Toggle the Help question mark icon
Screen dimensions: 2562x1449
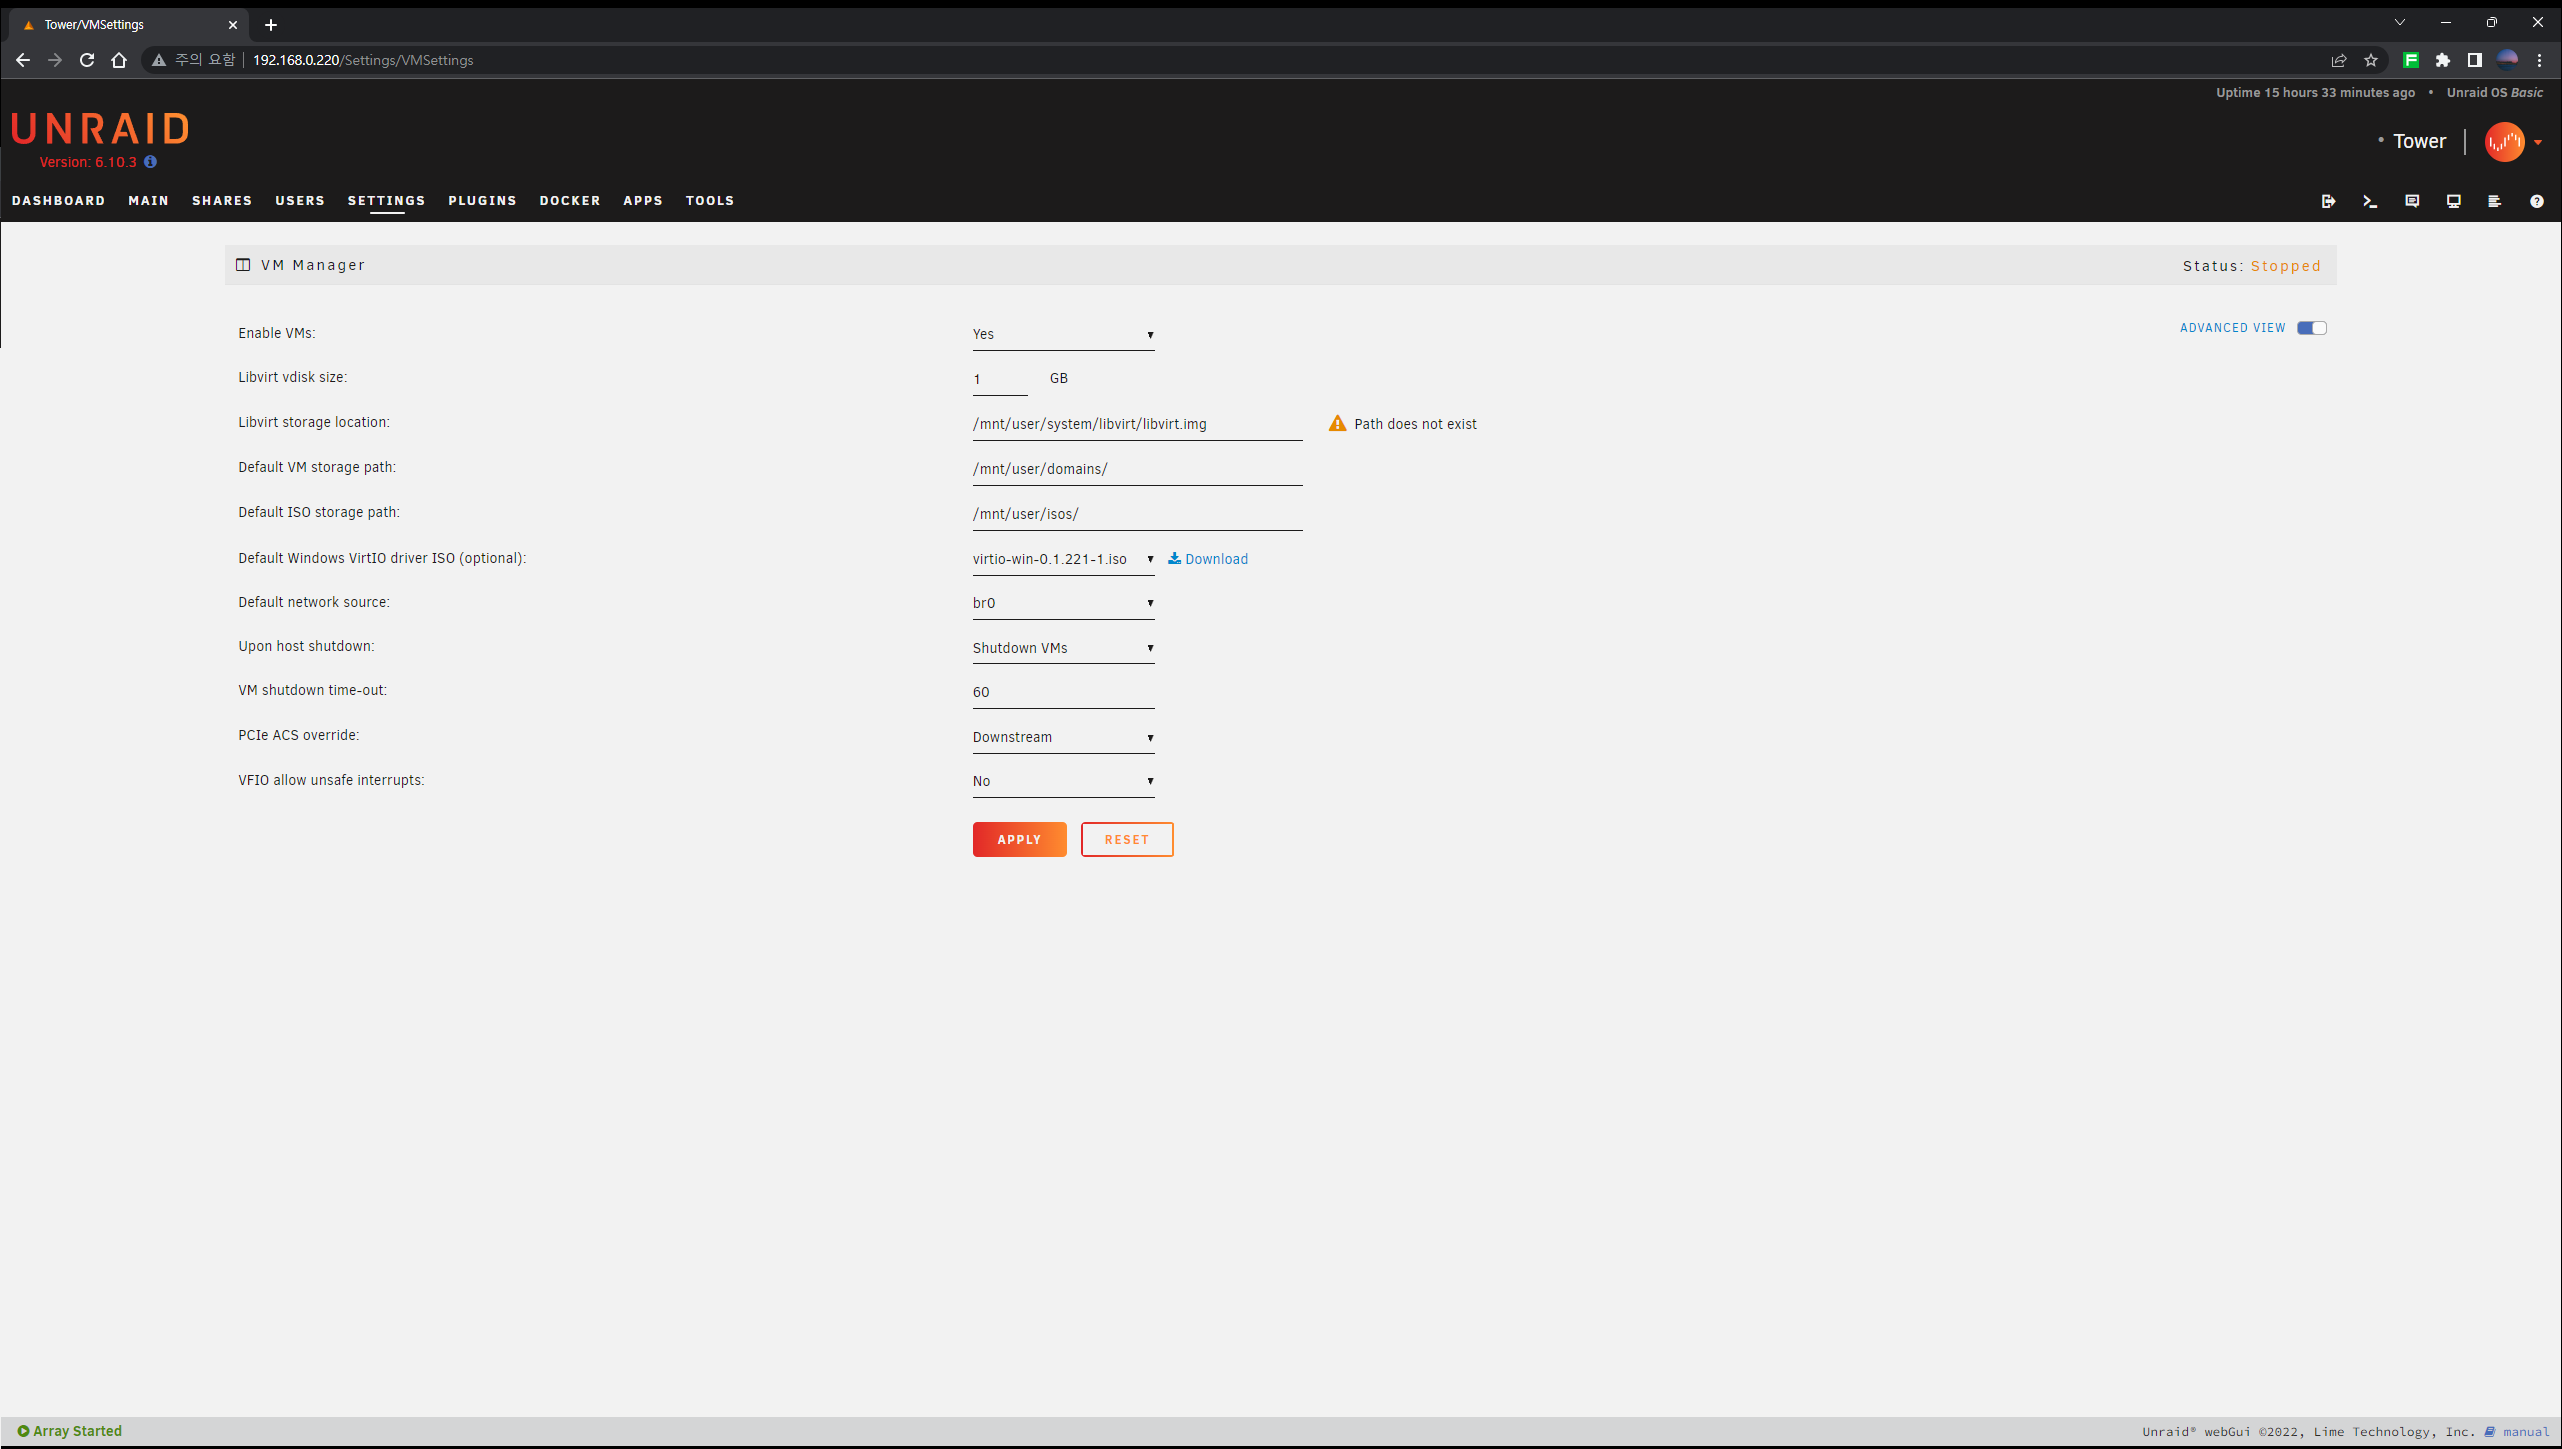(x=2537, y=201)
